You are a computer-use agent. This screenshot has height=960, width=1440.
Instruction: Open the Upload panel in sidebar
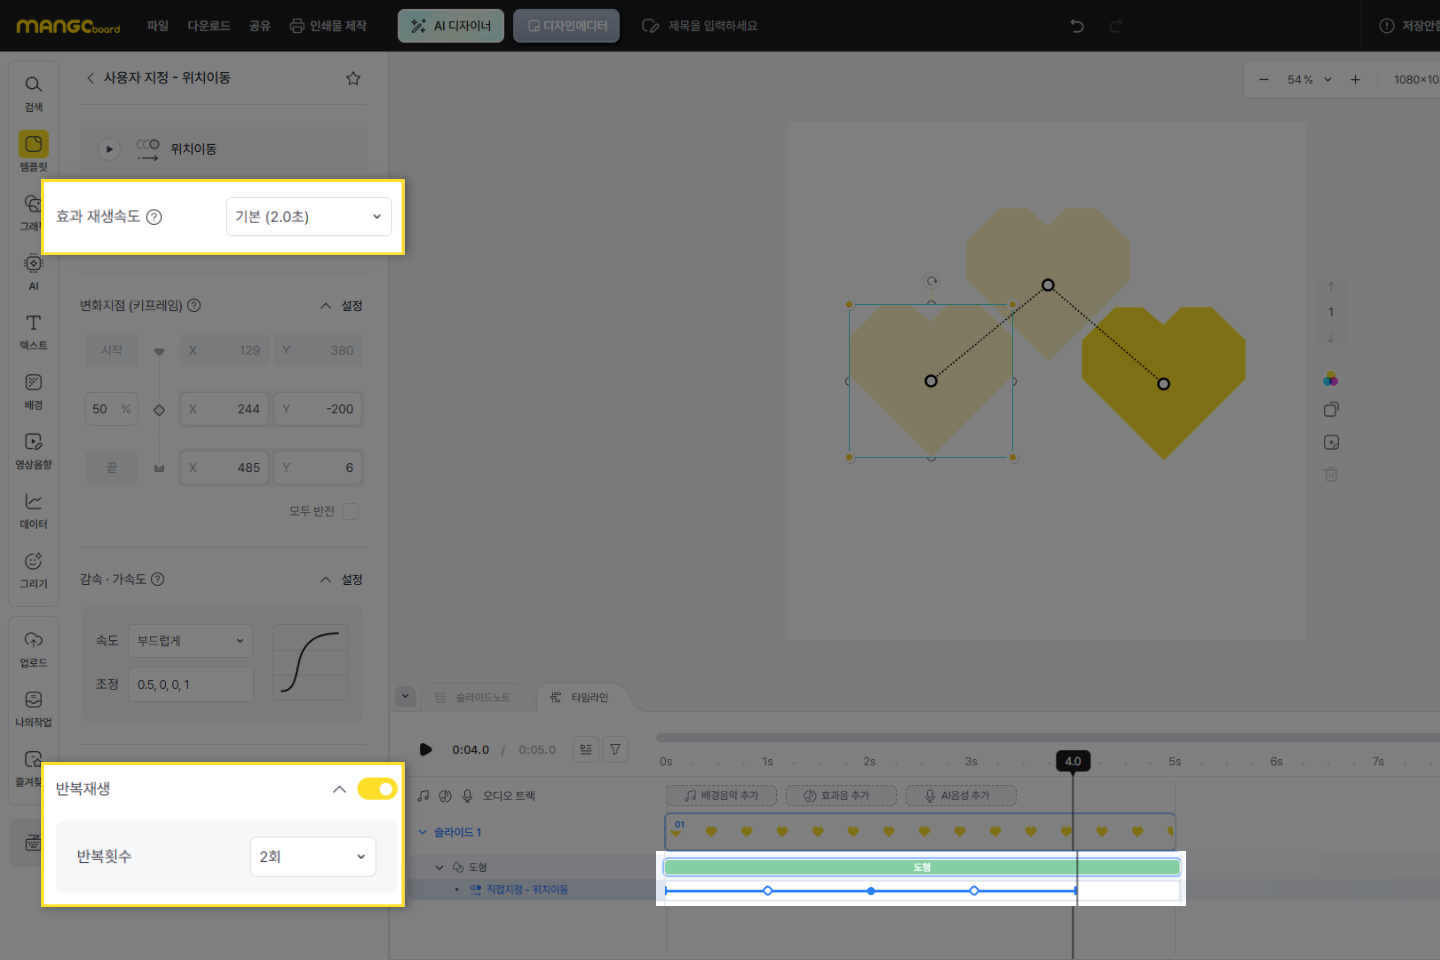(x=33, y=647)
